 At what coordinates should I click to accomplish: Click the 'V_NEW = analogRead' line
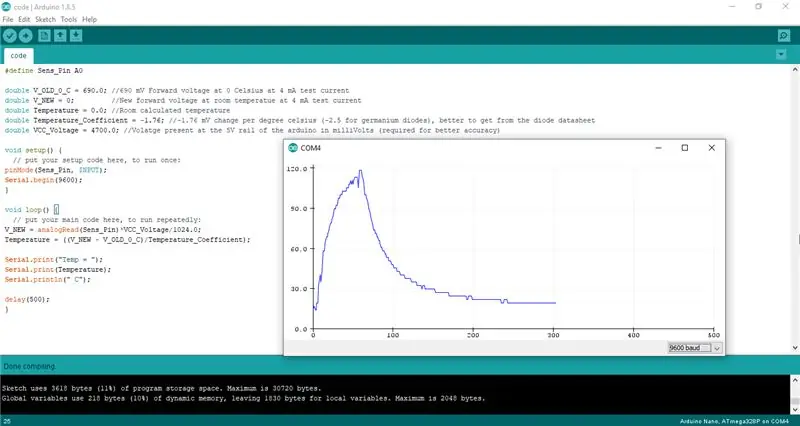103,230
